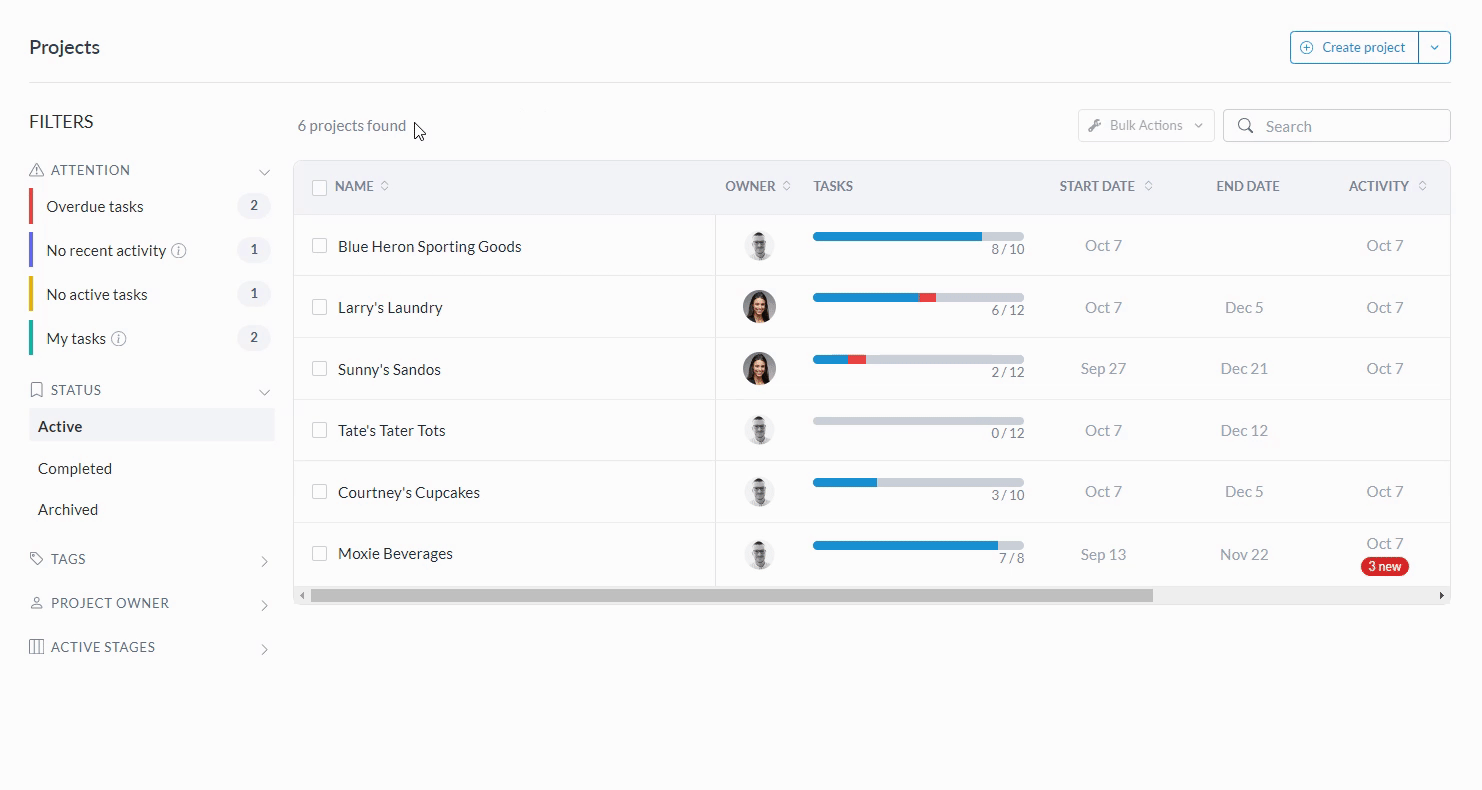This screenshot has width=1482, height=790.
Task: Open the Moxie Beverages project
Action: point(395,554)
